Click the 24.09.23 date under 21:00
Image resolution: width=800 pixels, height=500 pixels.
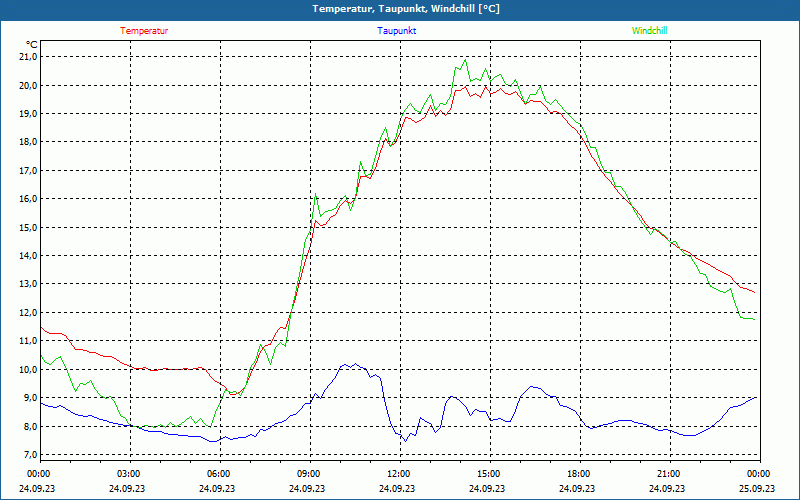[668, 488]
